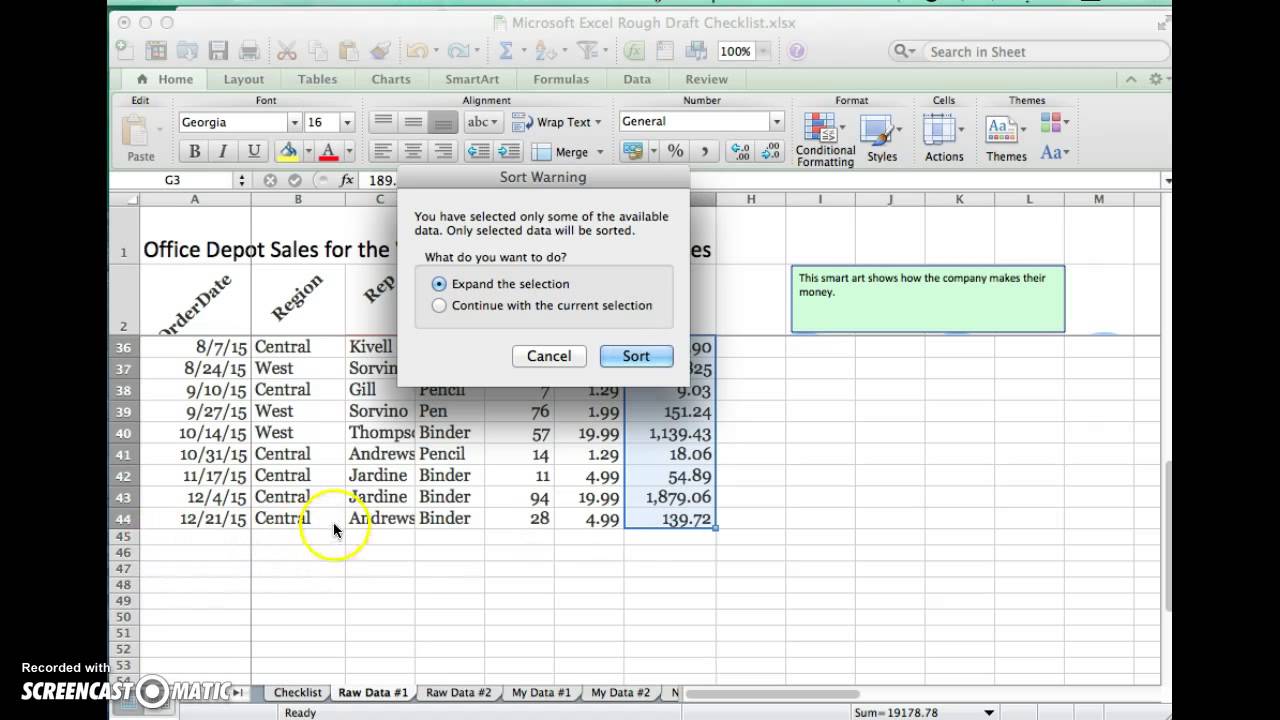Toggle Align Text Right

443,151
